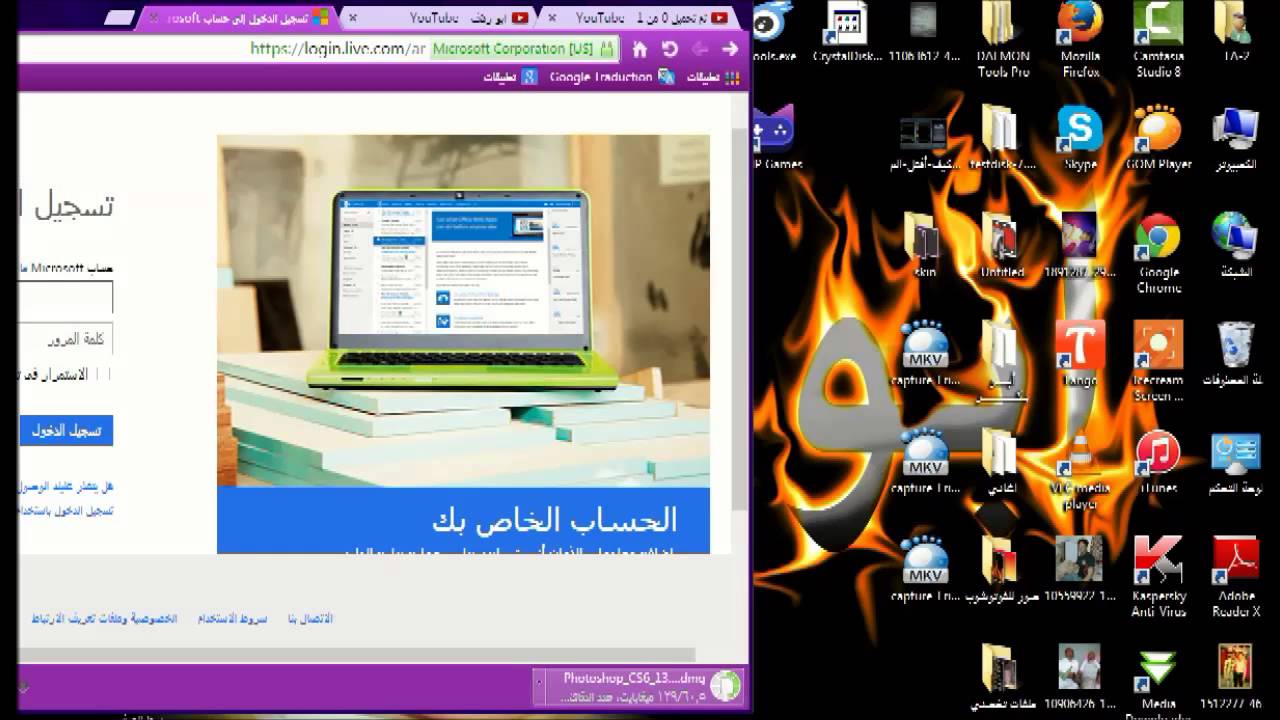1280x720 pixels.
Task: Open the blue-icon 'تطبيقات' bookmark
Action: (511, 77)
